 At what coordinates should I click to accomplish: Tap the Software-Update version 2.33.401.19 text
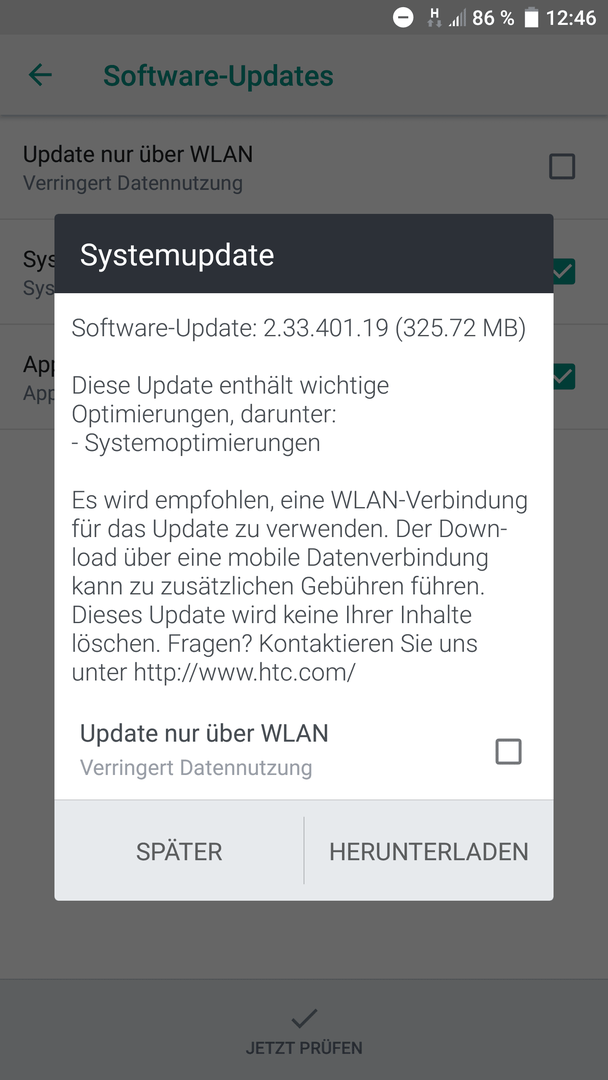point(298,329)
